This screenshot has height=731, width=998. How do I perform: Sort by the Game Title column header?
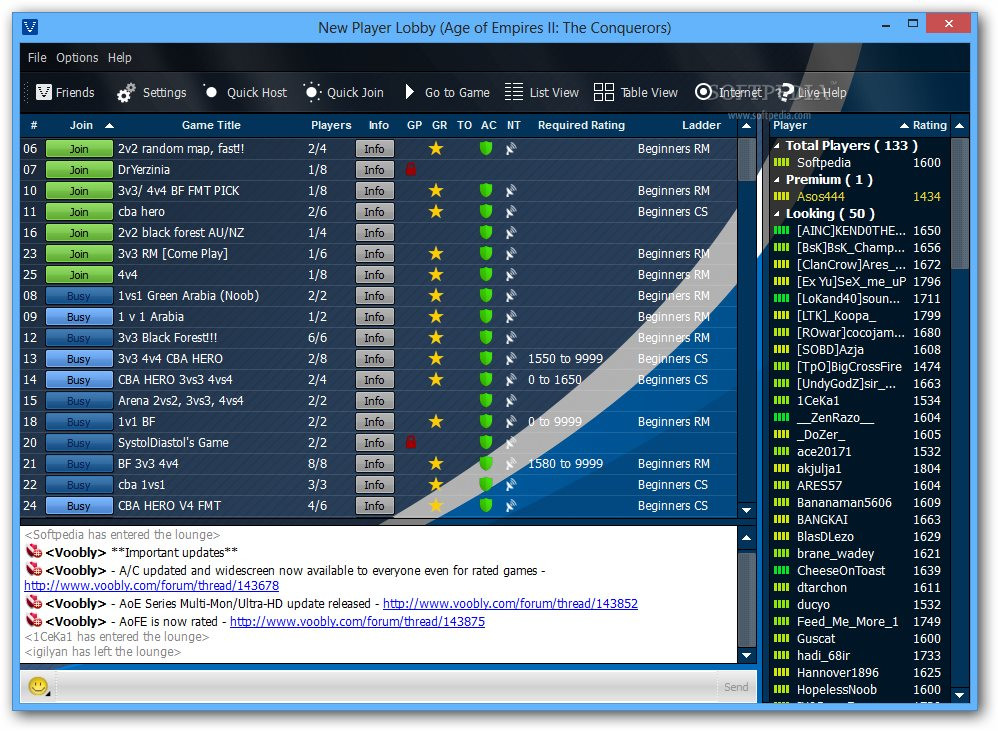pyautogui.click(x=211, y=125)
